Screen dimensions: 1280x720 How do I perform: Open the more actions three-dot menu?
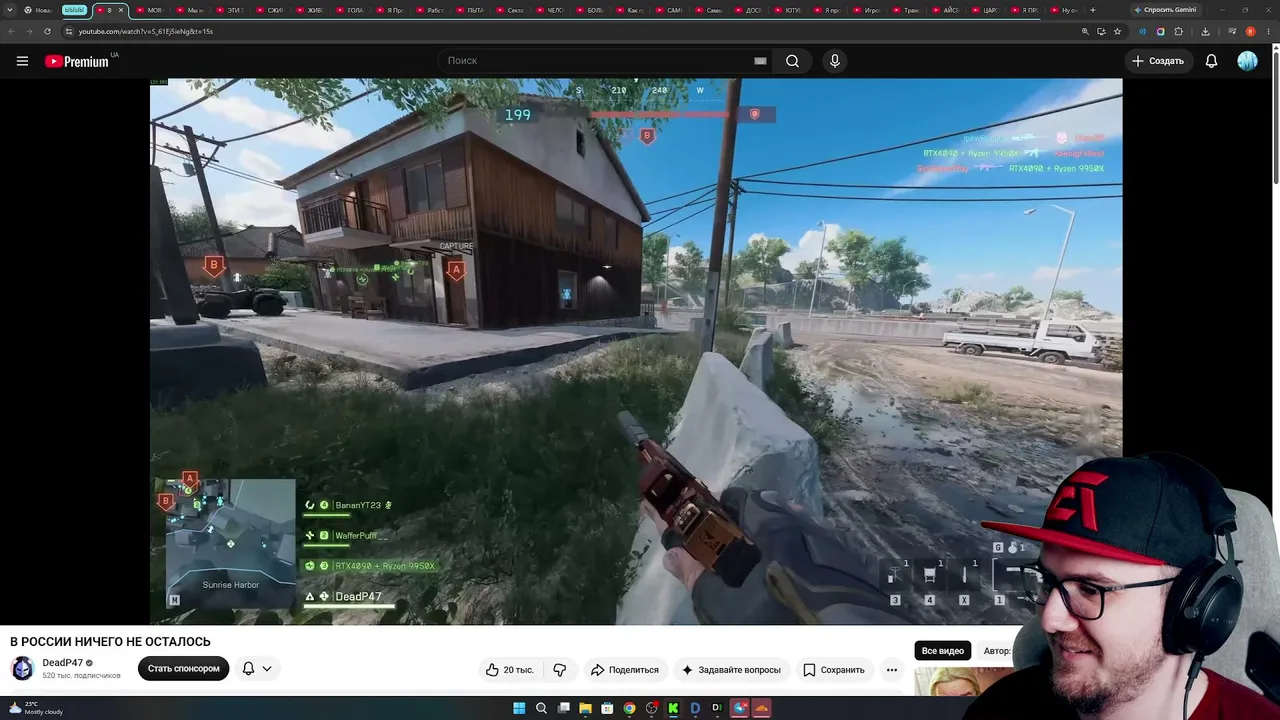[x=892, y=670]
